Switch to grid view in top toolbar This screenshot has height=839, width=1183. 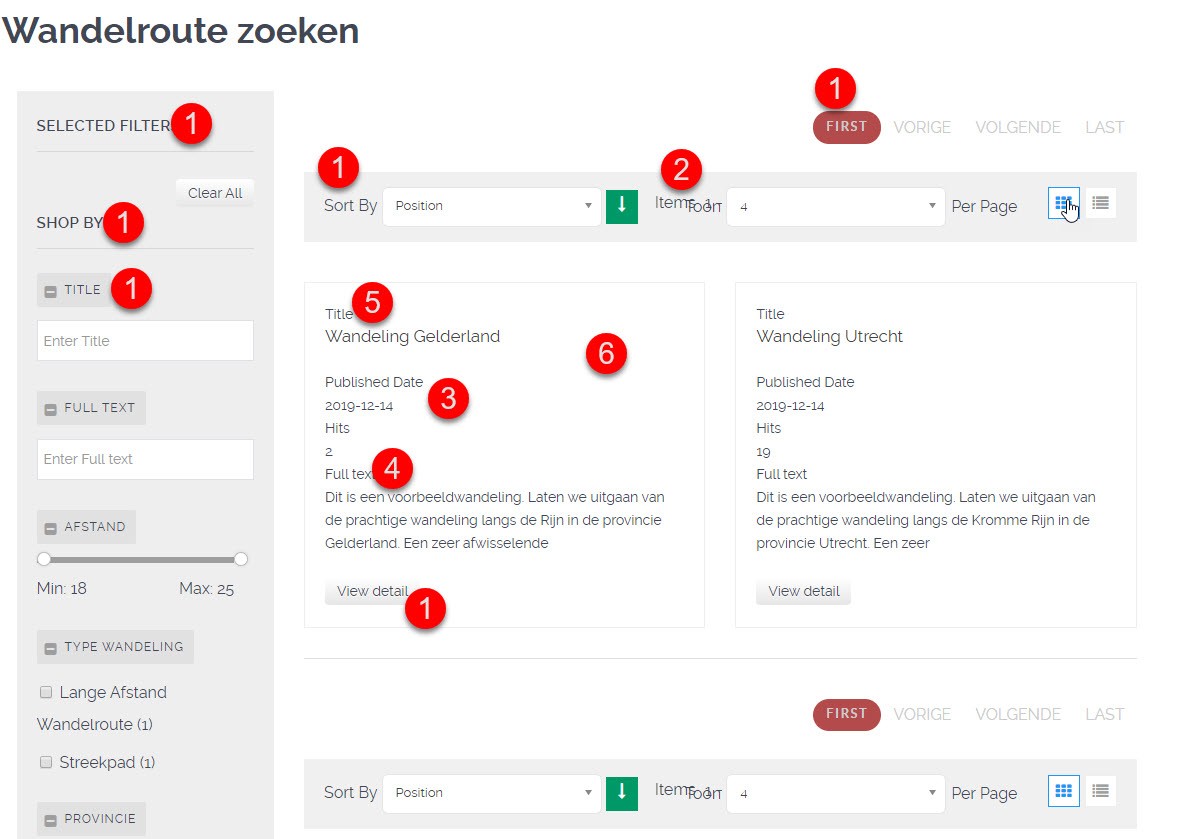[x=1063, y=204]
